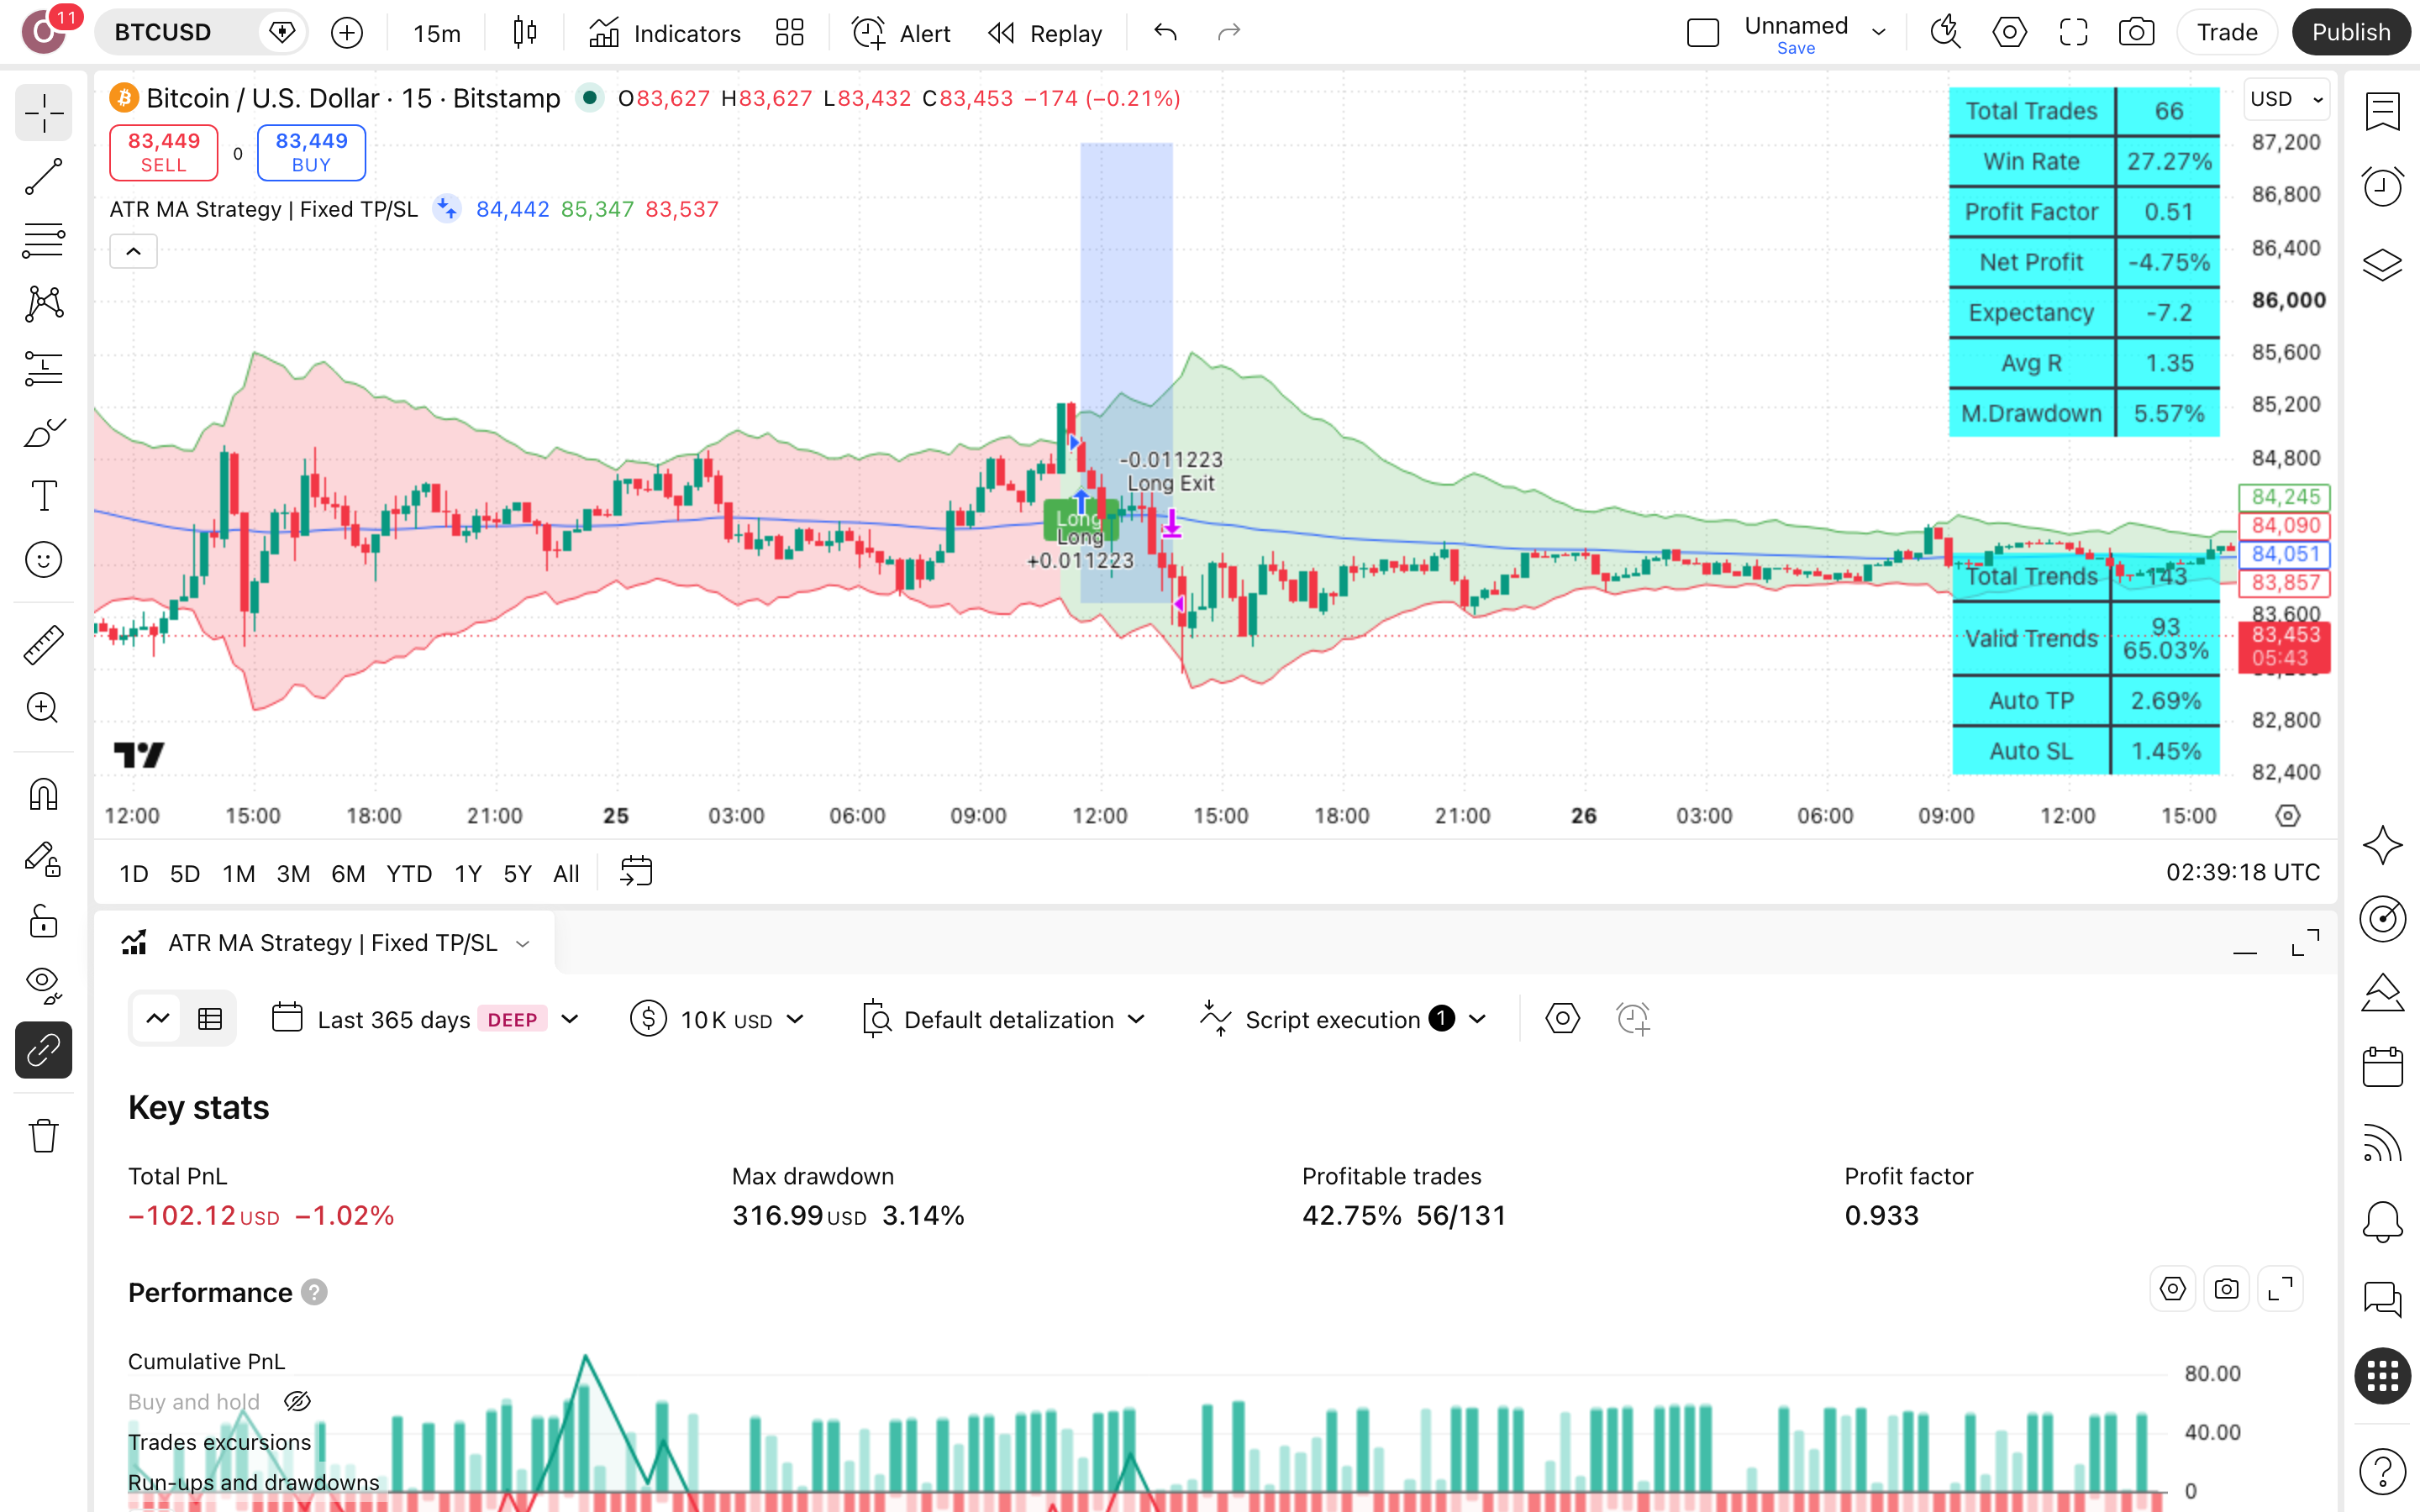Image resolution: width=2420 pixels, height=1512 pixels.
Task: Open the Unnamed layout dropdown arrow
Action: point(1879,33)
